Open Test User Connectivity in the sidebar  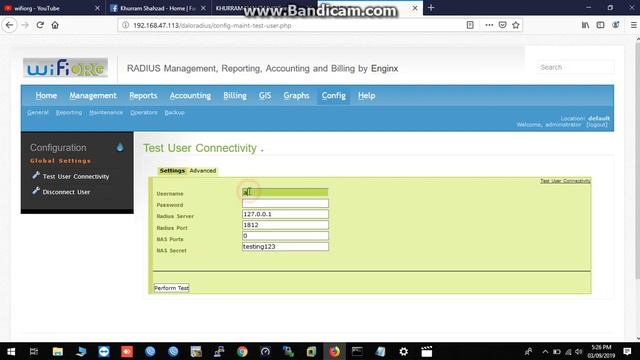(x=76, y=176)
